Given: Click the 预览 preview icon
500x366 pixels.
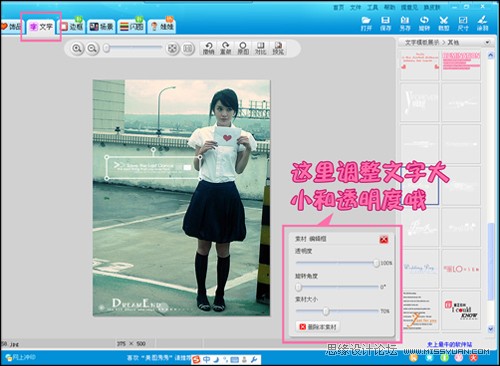Looking at the screenshot, I should click(278, 48).
